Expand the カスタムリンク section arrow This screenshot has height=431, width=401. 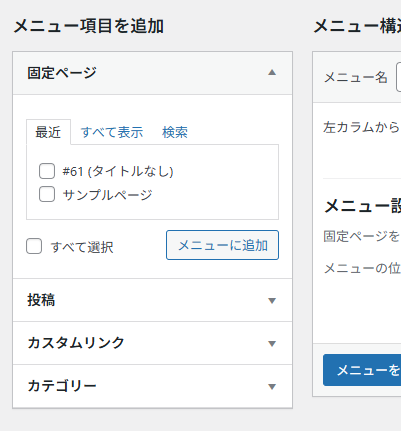coord(272,344)
